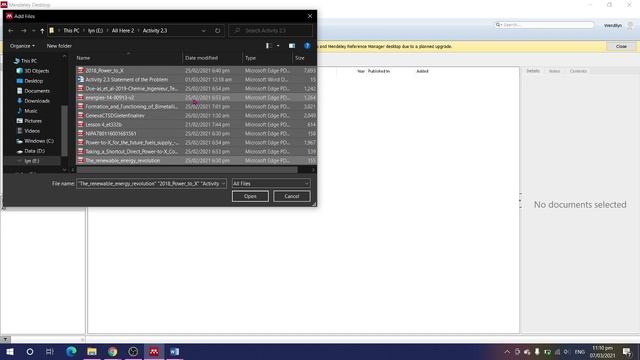The height and width of the screenshot is (360, 640).
Task: Select This PC in navigation tree
Action: pyautogui.click(x=29, y=61)
